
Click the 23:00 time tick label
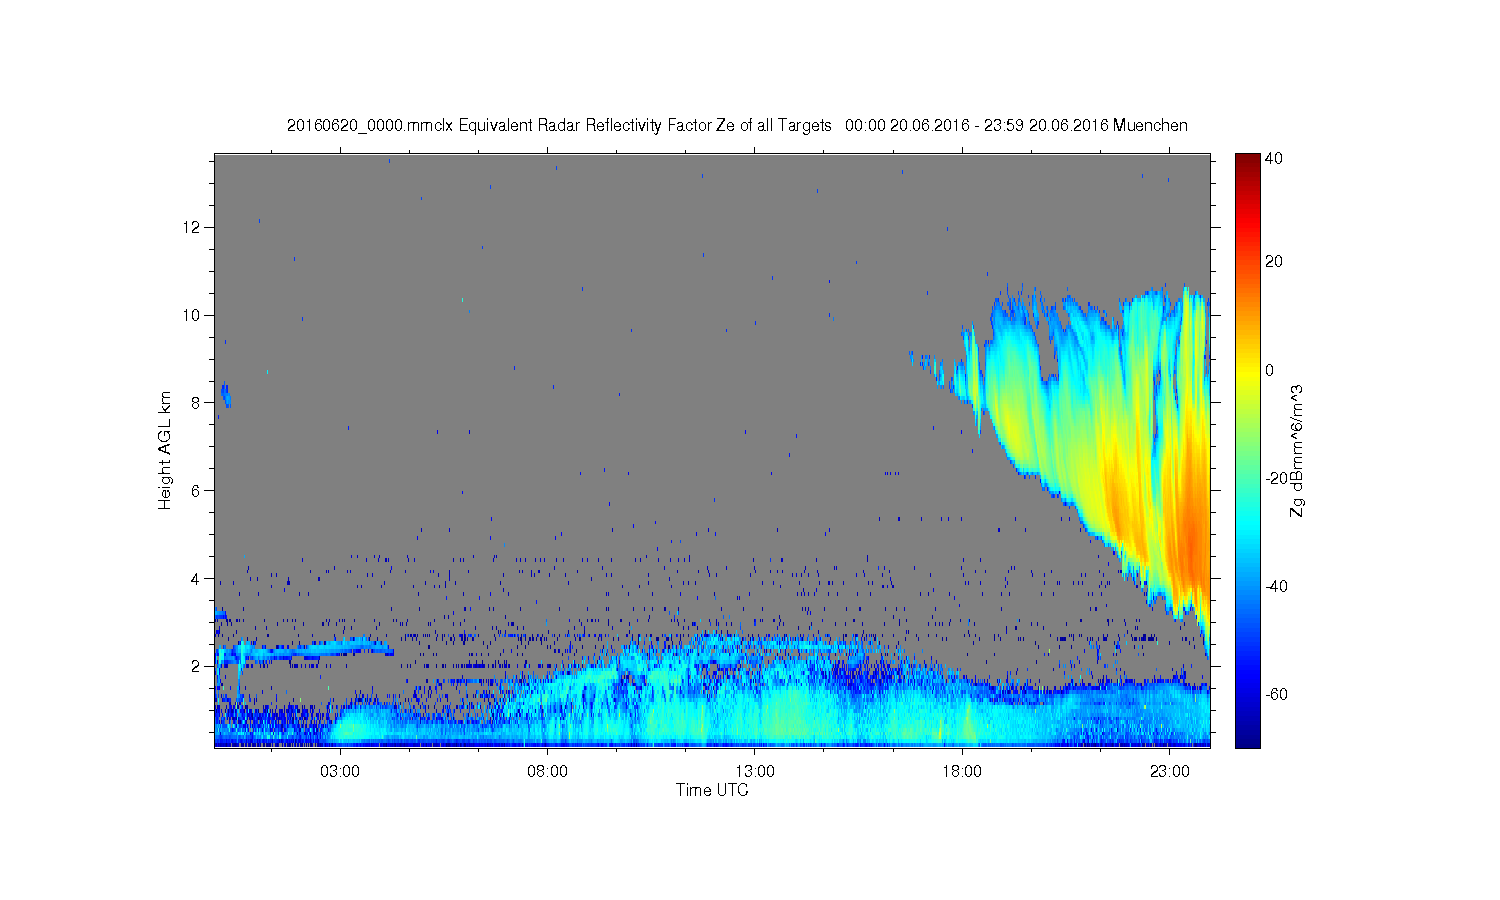1170,772
